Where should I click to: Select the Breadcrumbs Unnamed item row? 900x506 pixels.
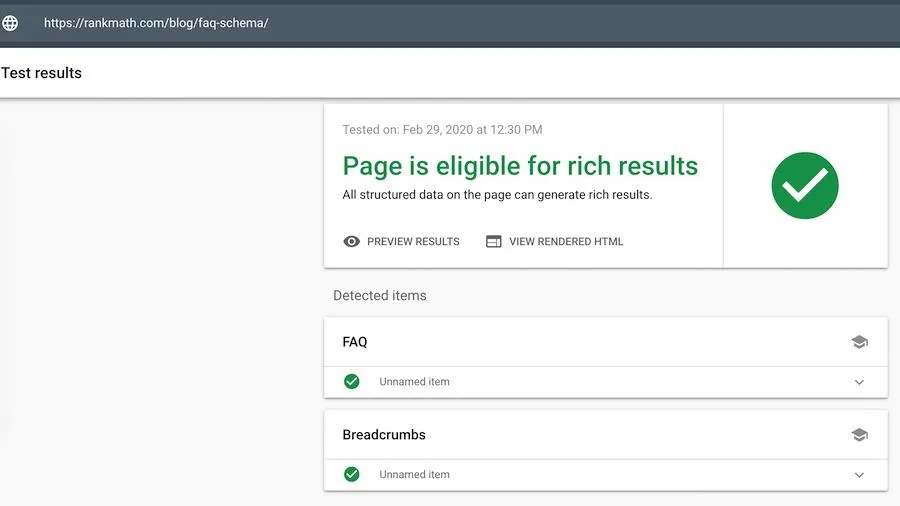[414, 475]
